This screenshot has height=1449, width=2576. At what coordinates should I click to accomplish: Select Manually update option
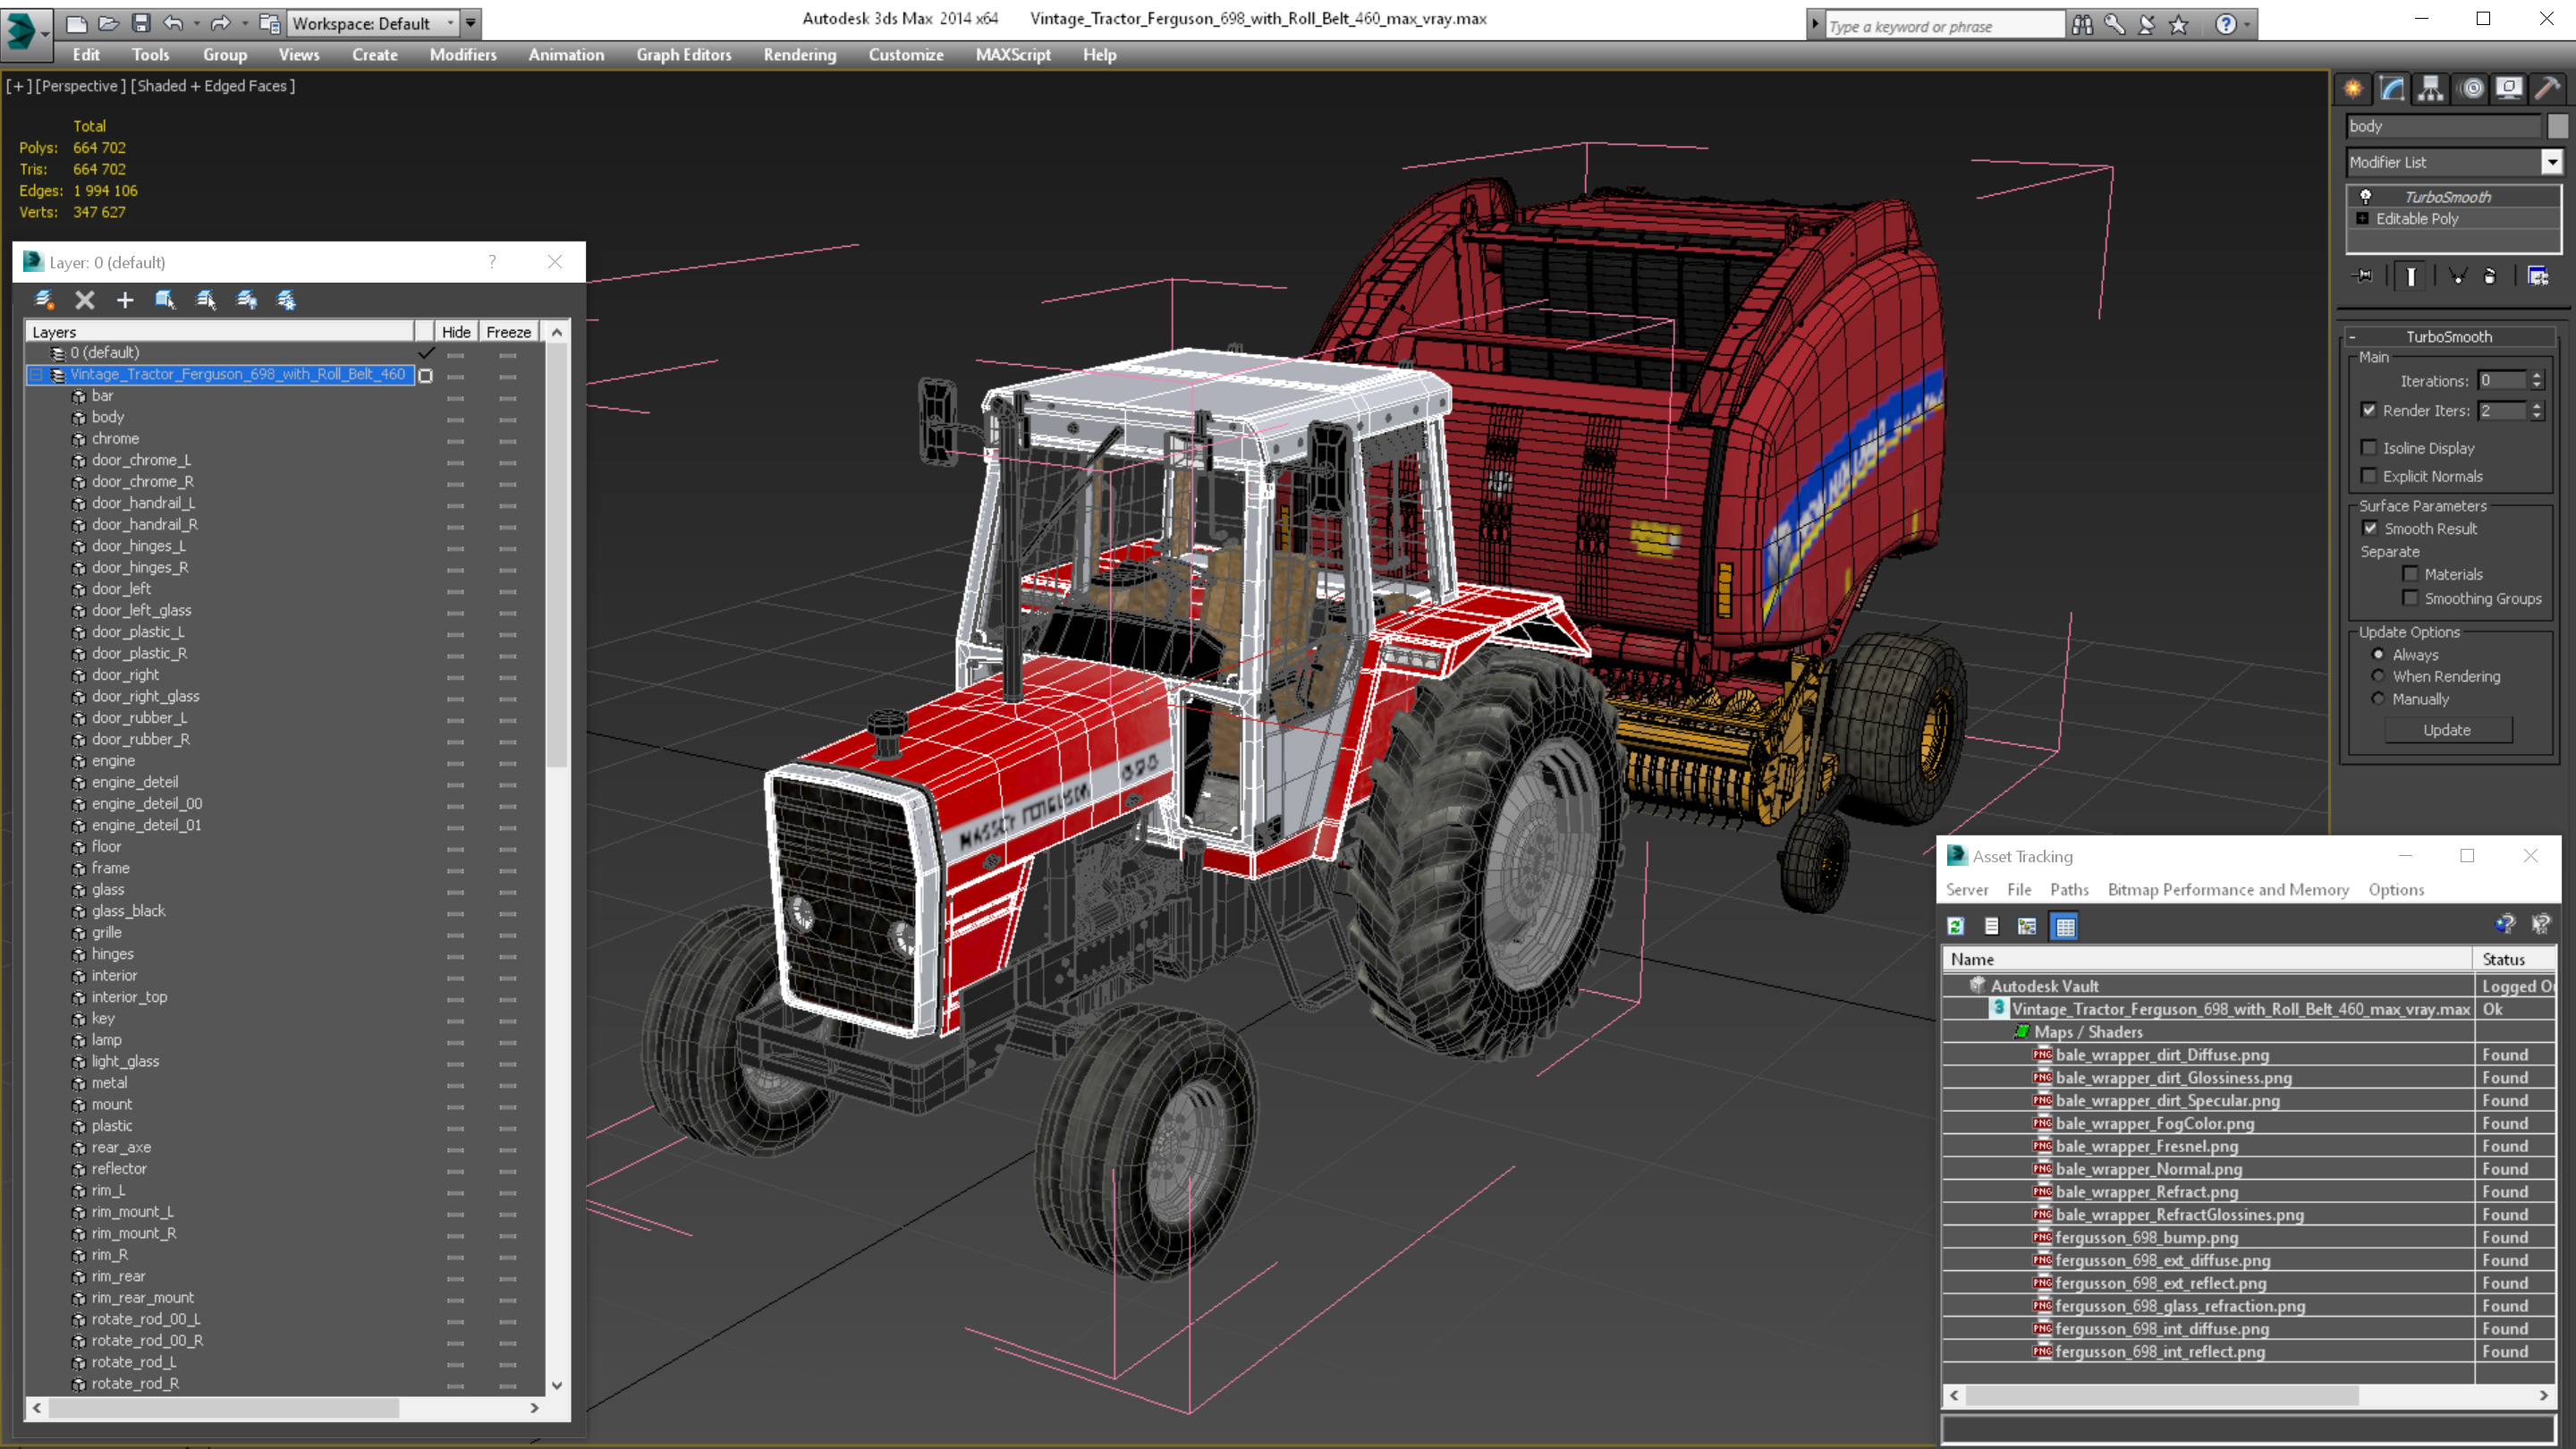pos(2378,699)
